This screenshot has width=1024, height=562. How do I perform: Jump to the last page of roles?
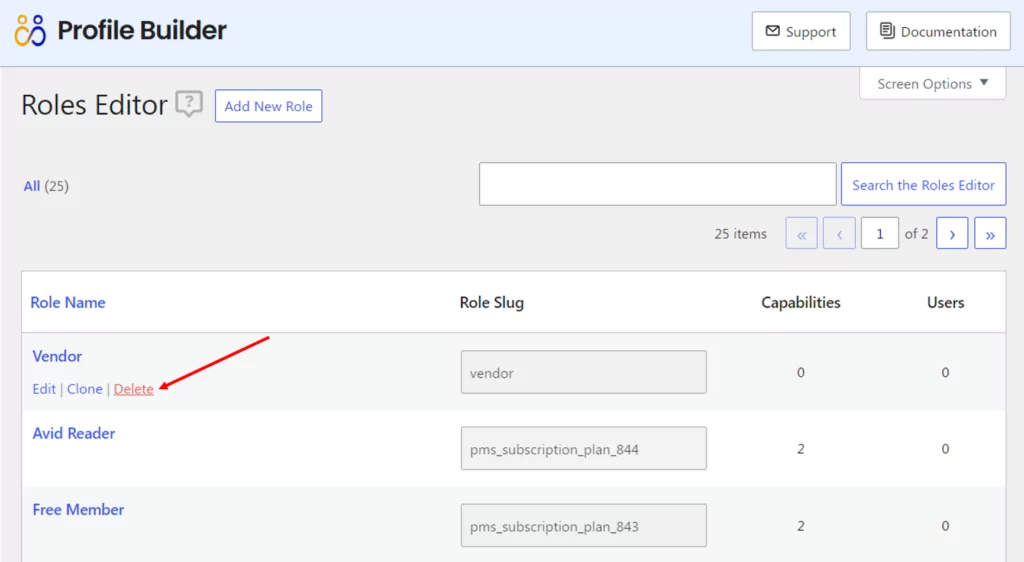click(990, 234)
